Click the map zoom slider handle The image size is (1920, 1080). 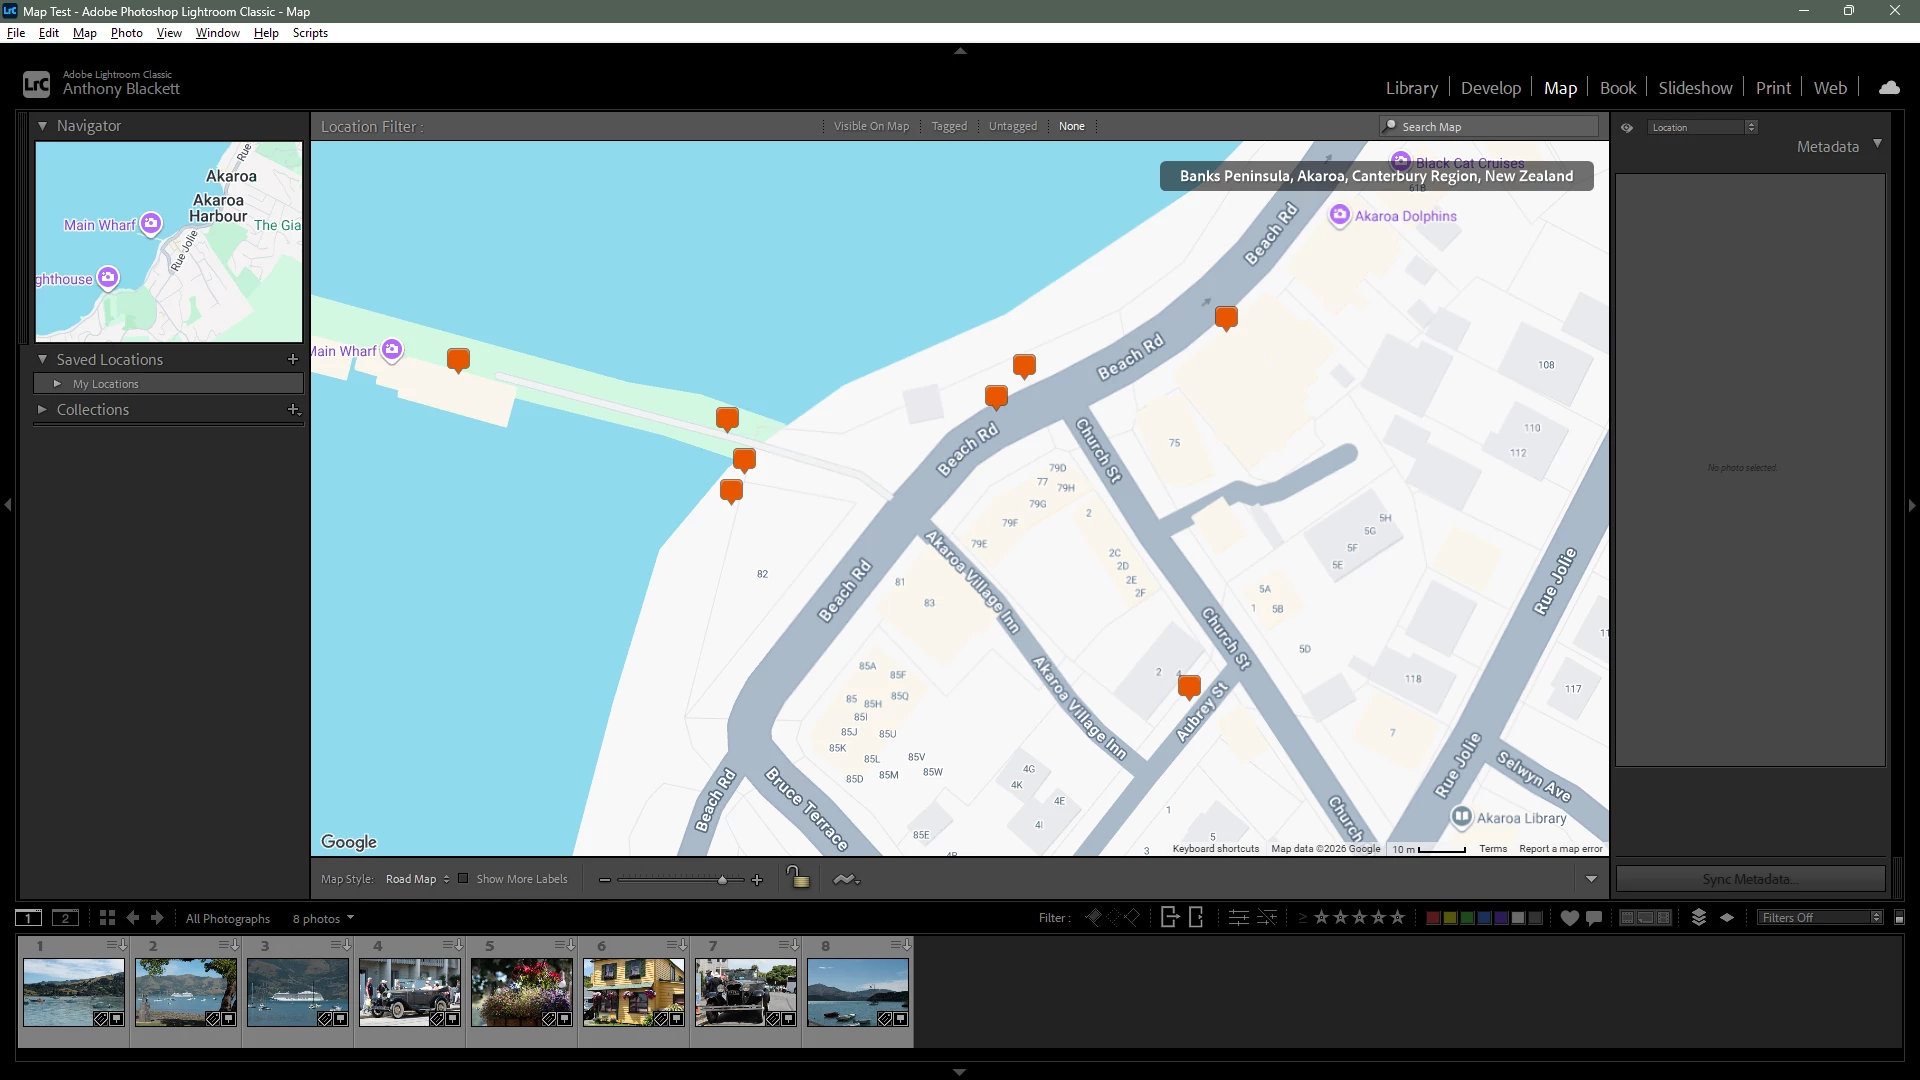click(x=722, y=880)
